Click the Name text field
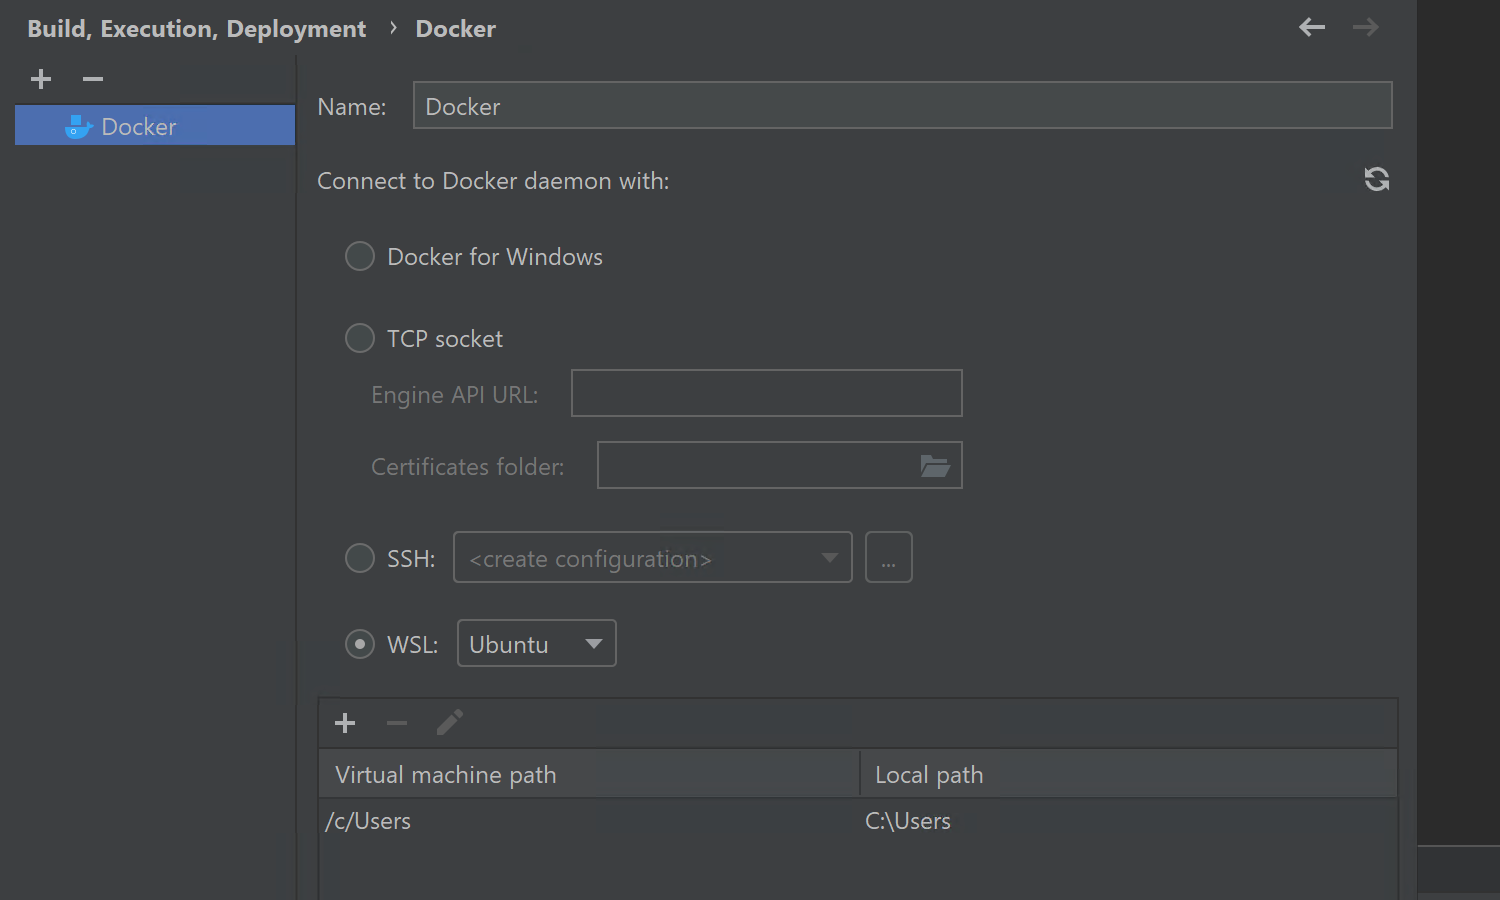Screen dimensions: 1500x900 pyautogui.click(x=902, y=106)
